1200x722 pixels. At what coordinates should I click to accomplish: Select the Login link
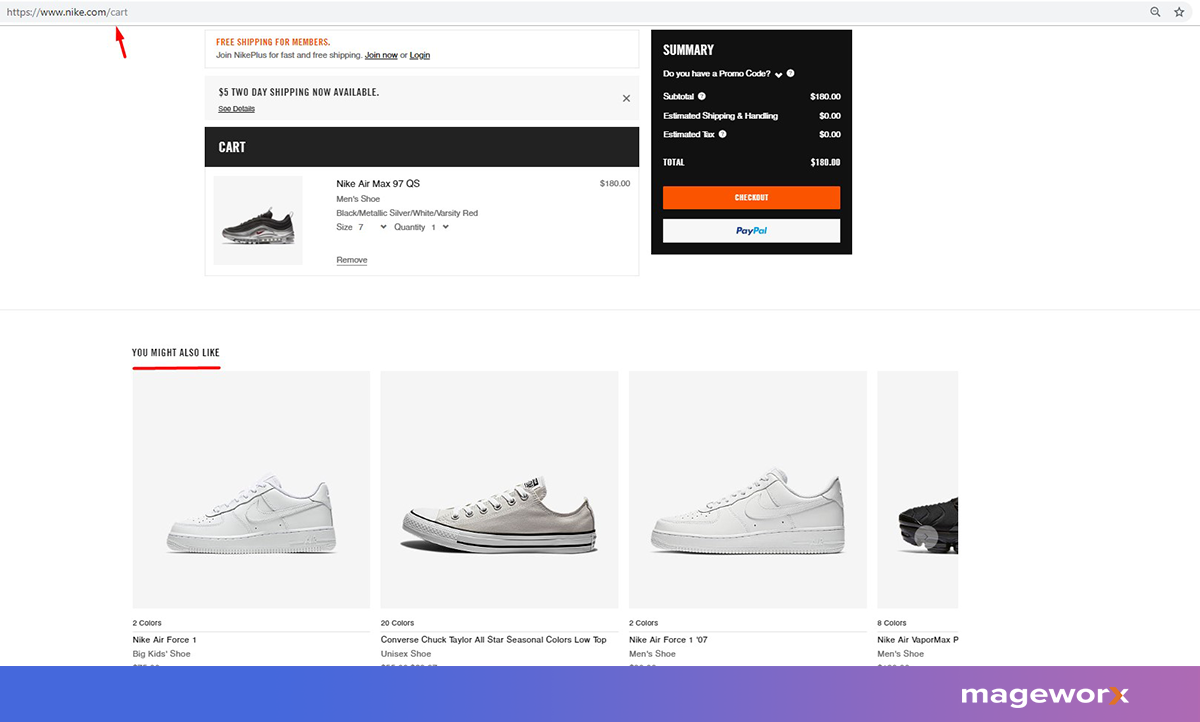click(x=419, y=55)
